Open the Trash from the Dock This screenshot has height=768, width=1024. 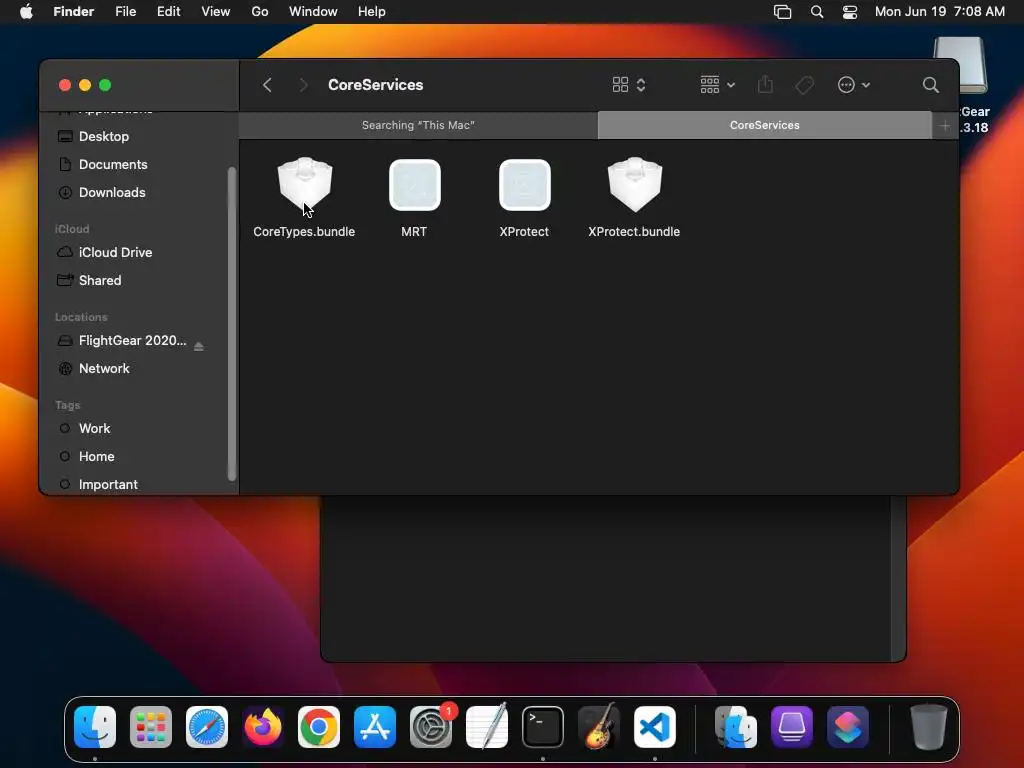928,727
